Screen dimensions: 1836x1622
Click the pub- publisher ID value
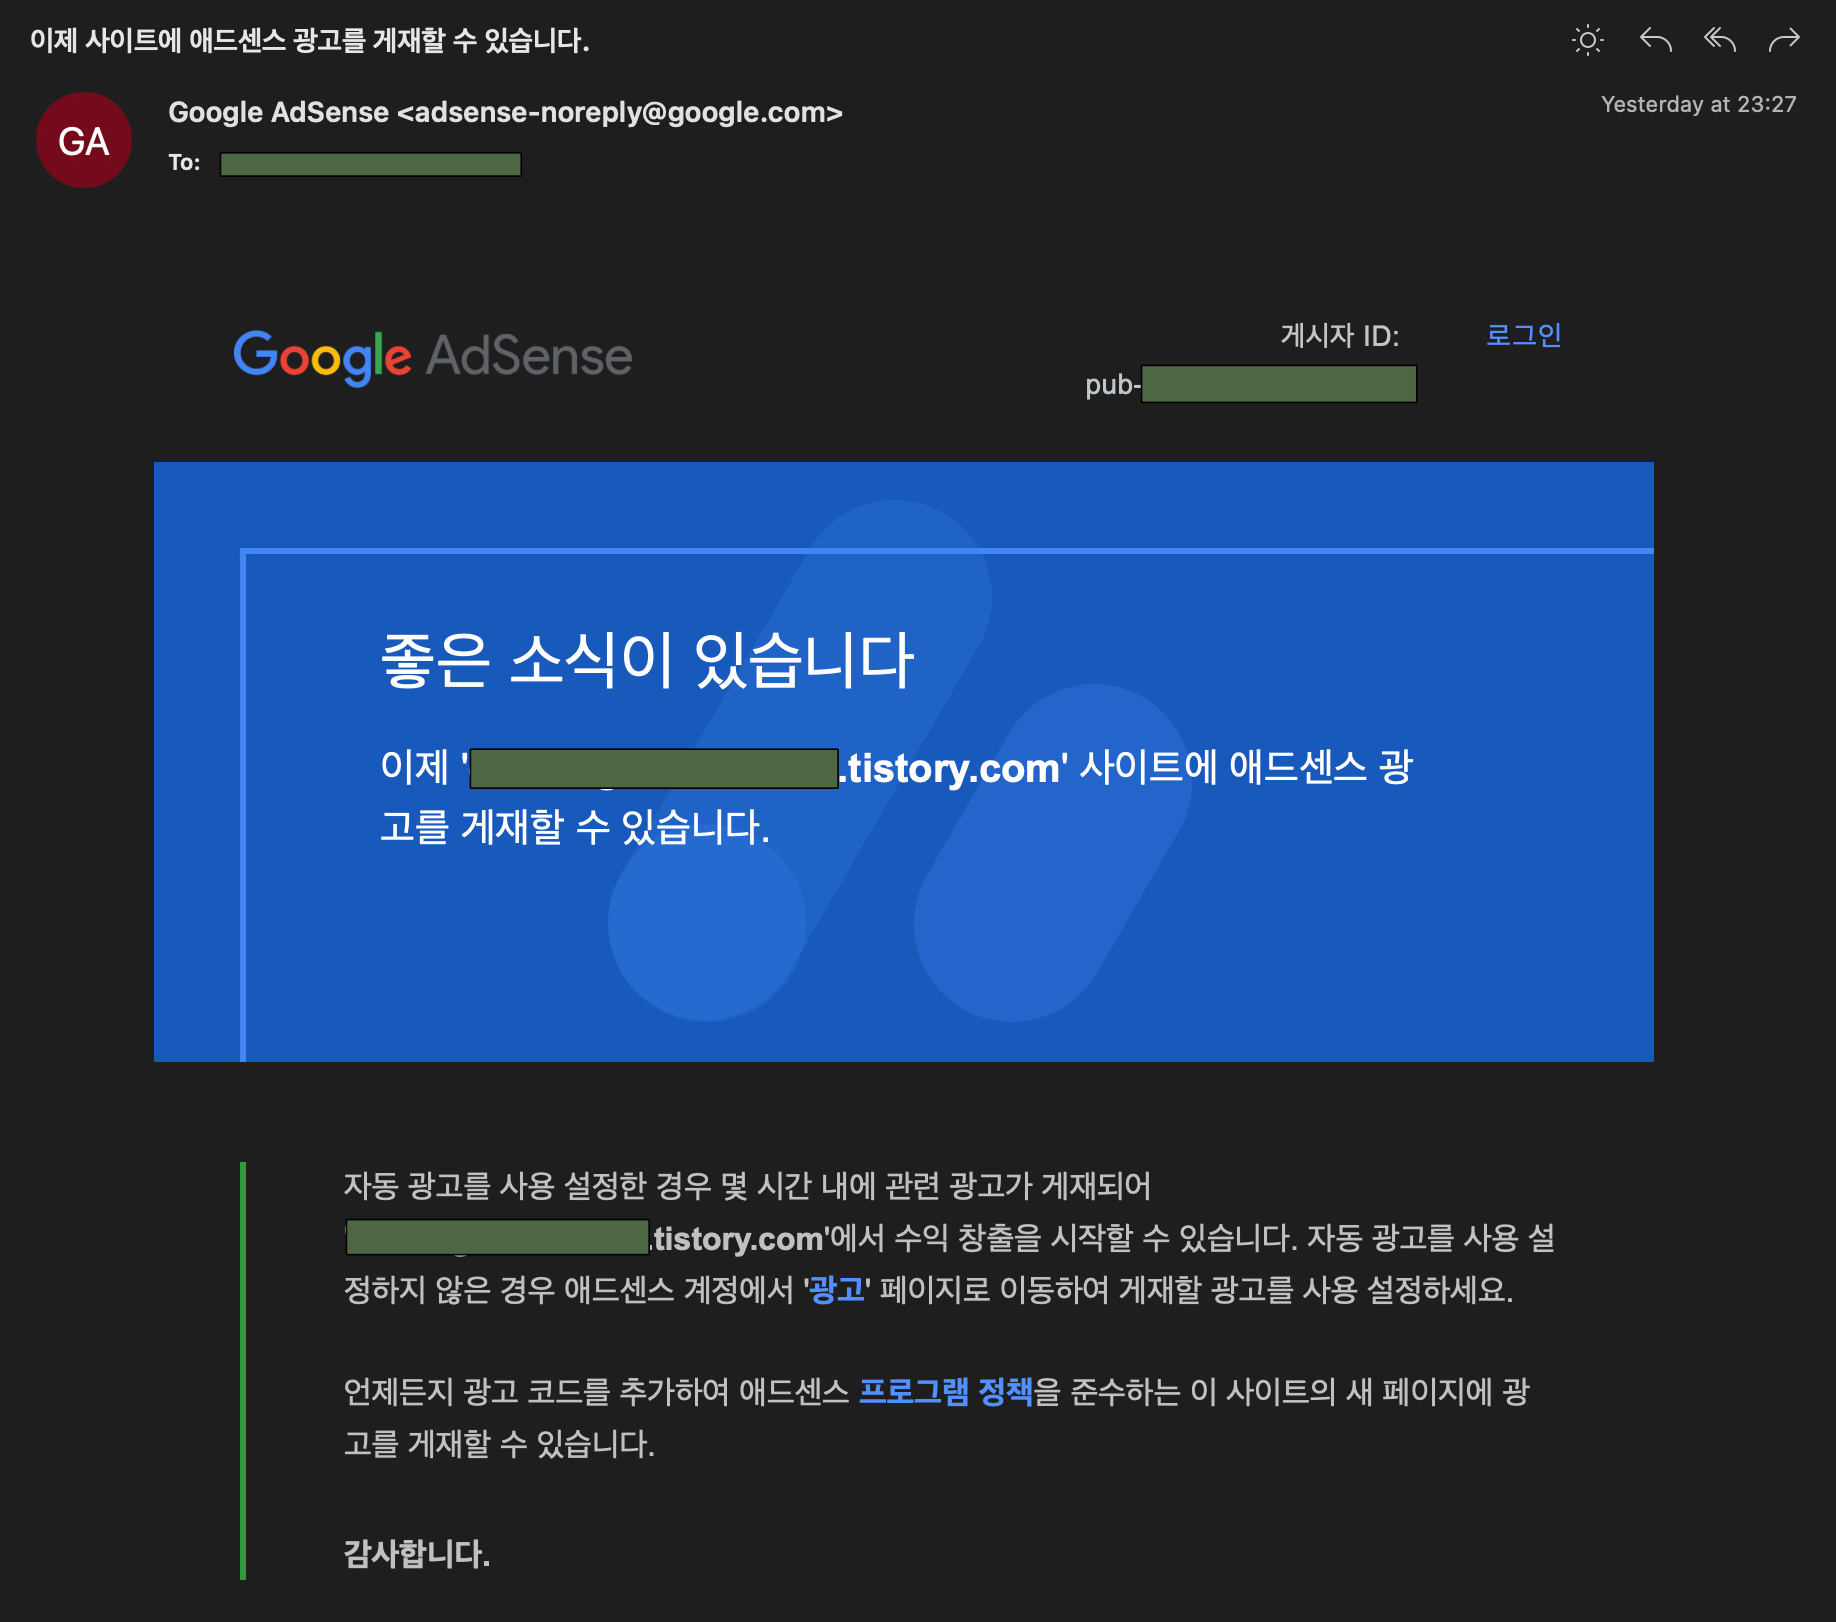pos(1250,384)
